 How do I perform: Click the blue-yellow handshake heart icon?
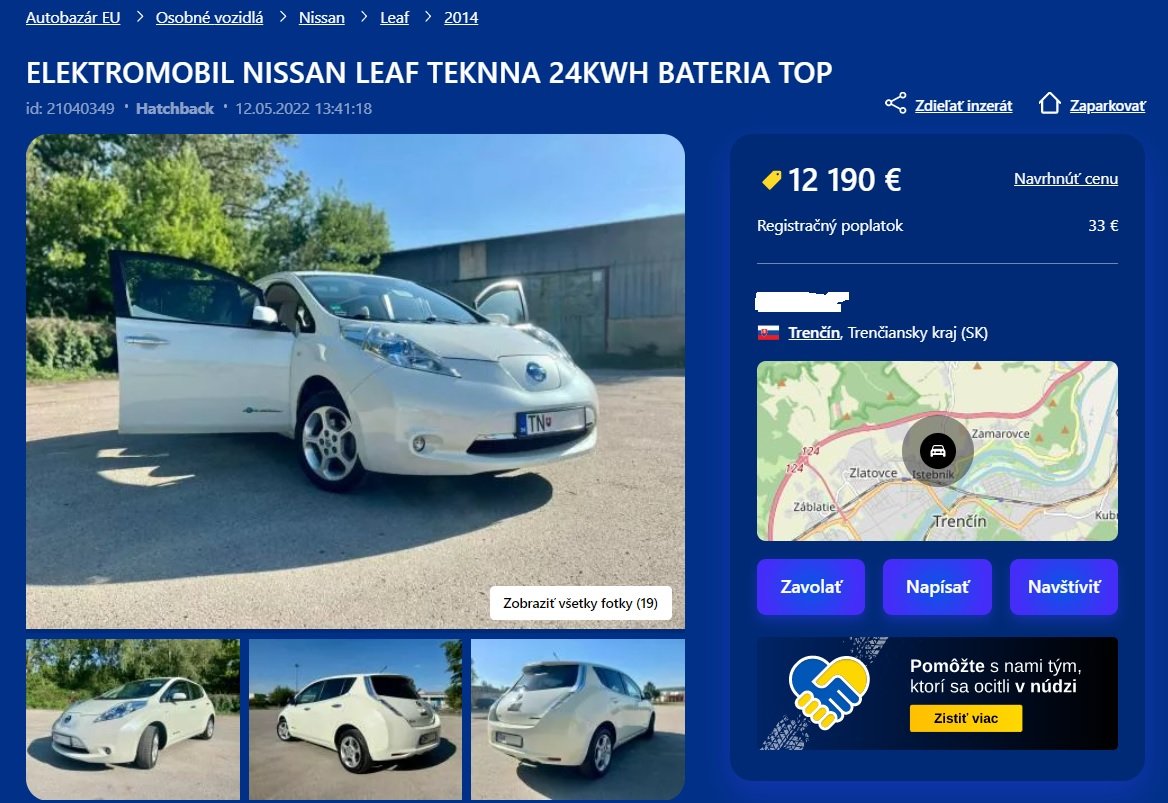(829, 691)
